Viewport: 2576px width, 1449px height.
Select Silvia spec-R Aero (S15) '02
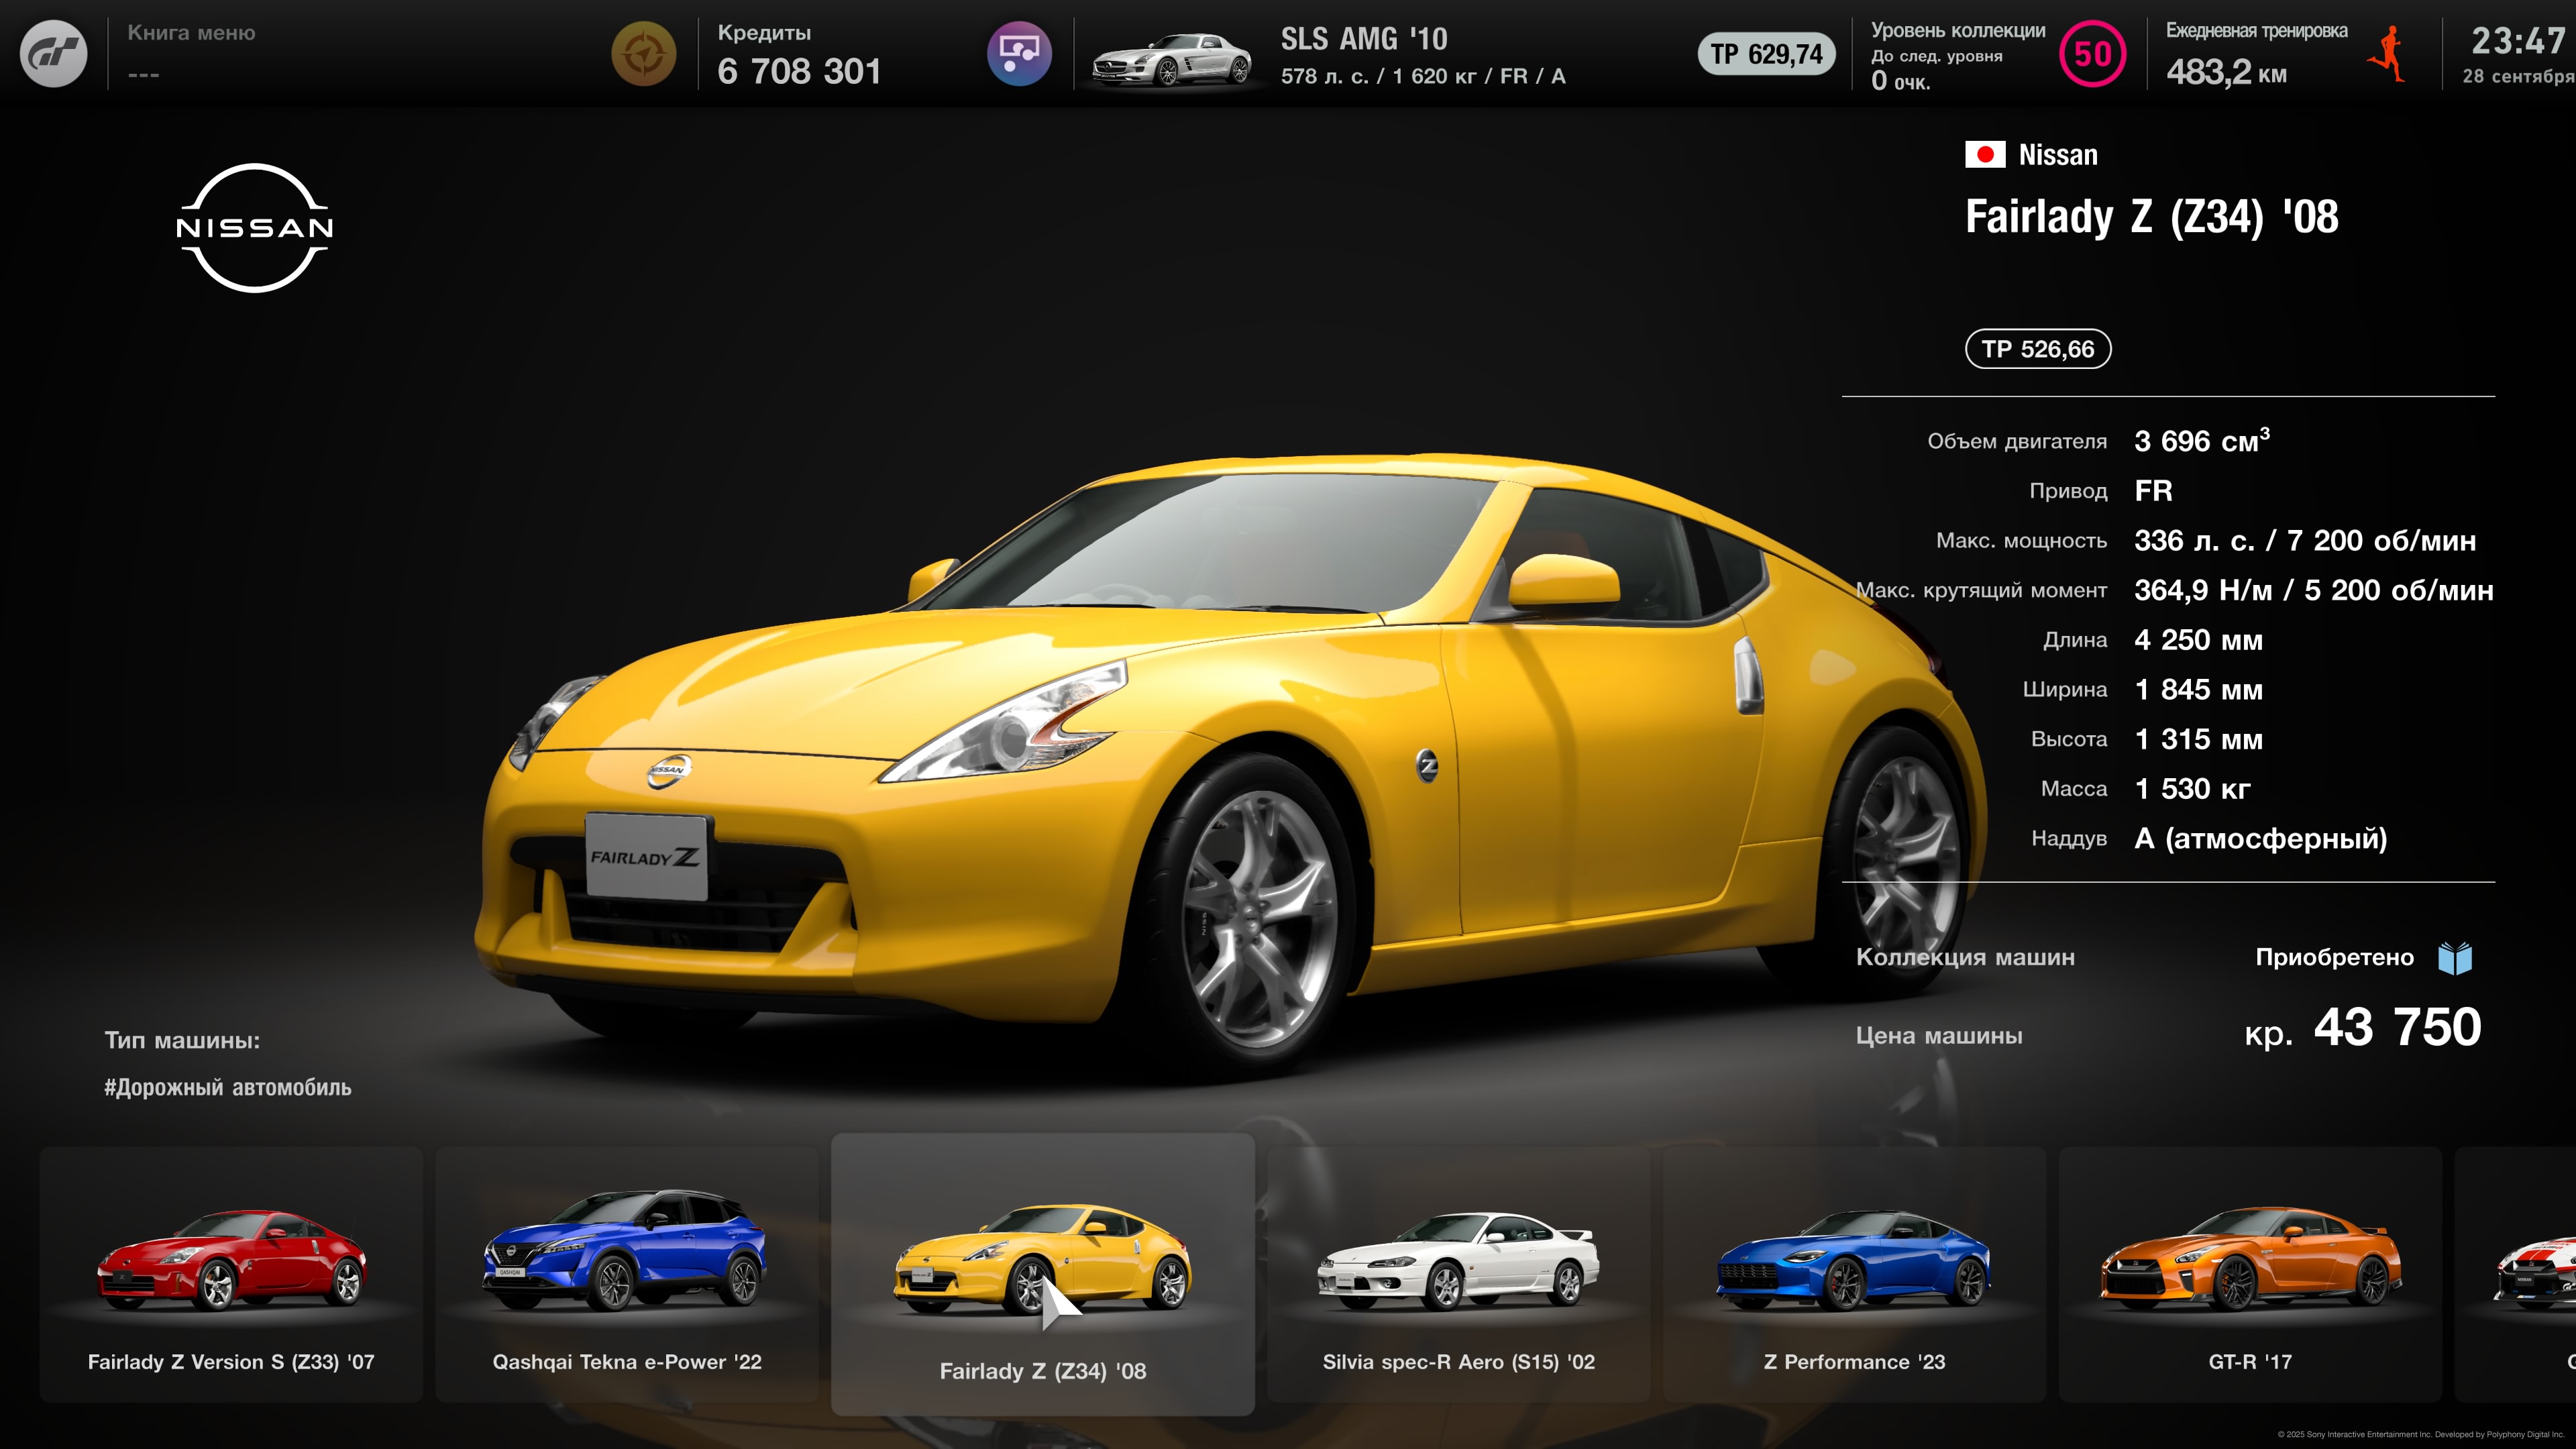tap(1458, 1275)
